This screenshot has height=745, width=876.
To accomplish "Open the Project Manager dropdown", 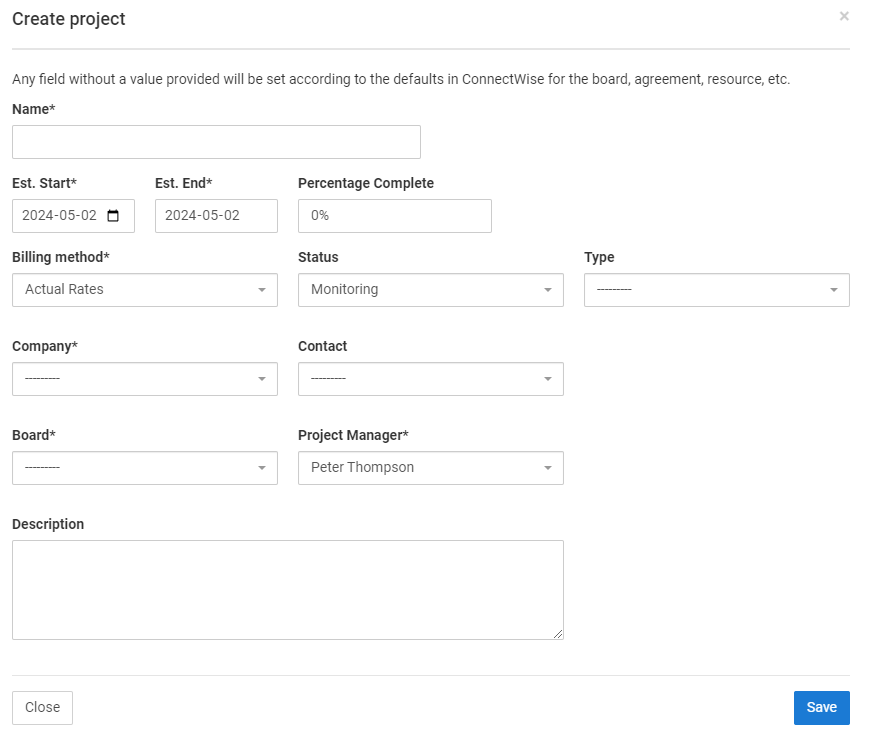I will point(431,468).
